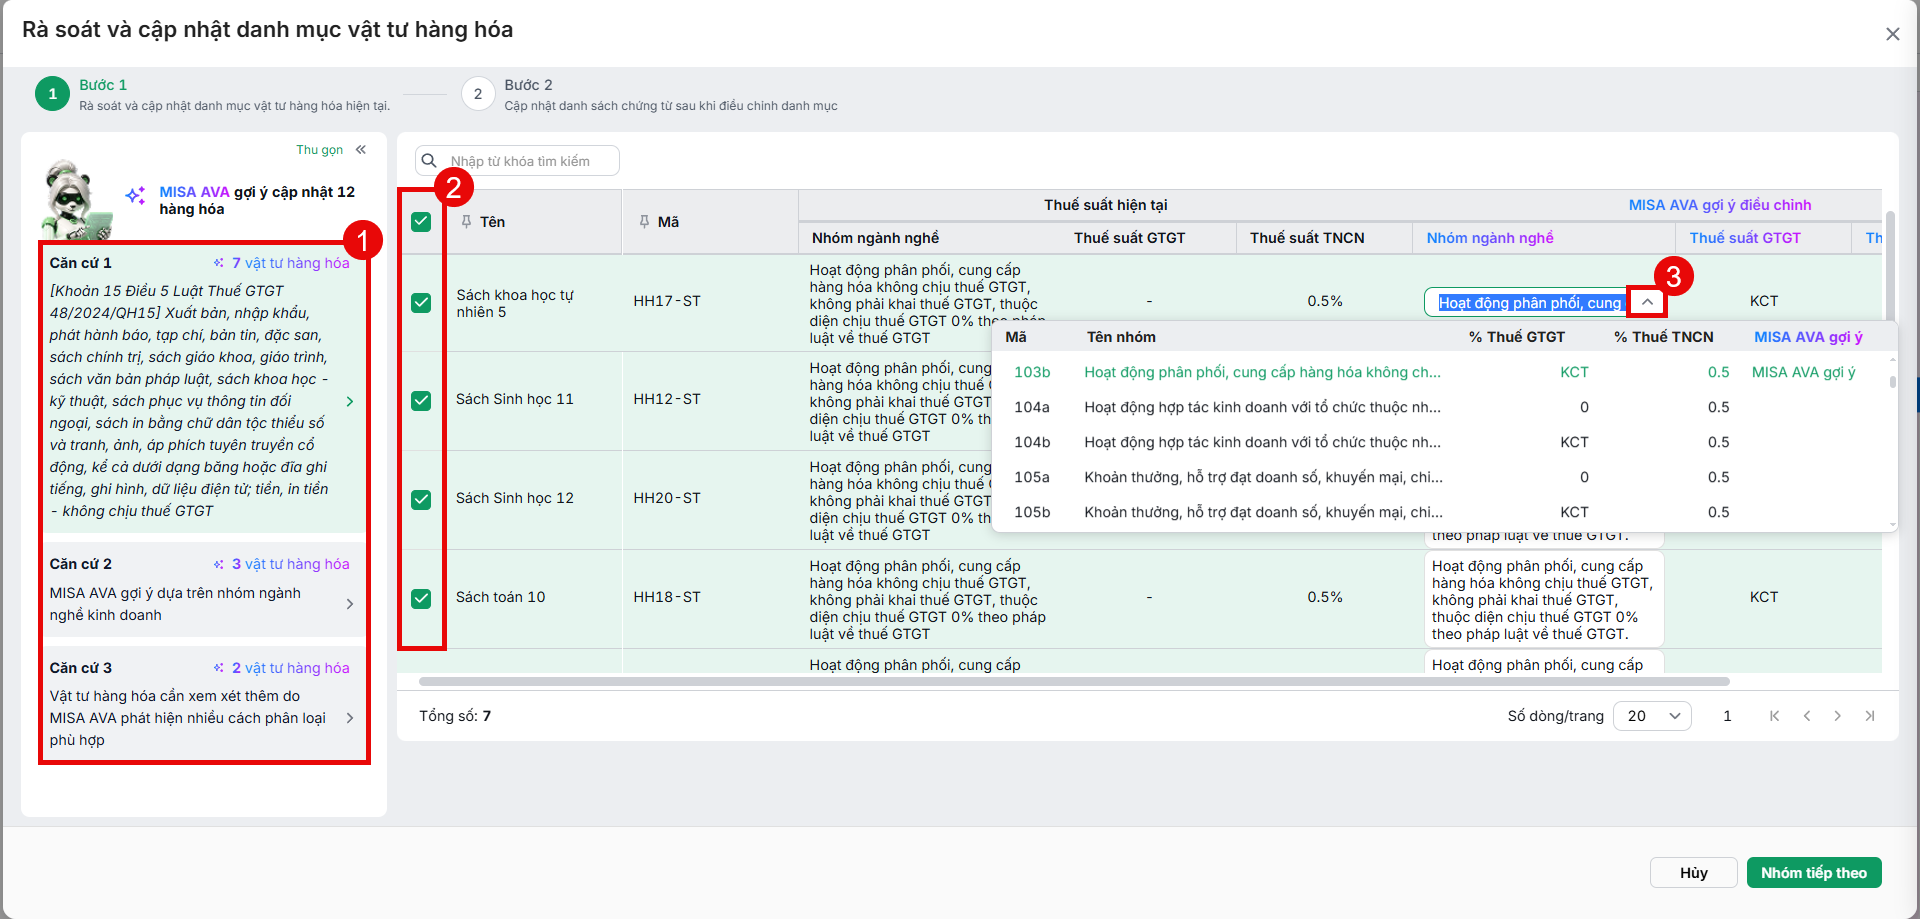
Task: Go to the first page arrow
Action: [1774, 716]
